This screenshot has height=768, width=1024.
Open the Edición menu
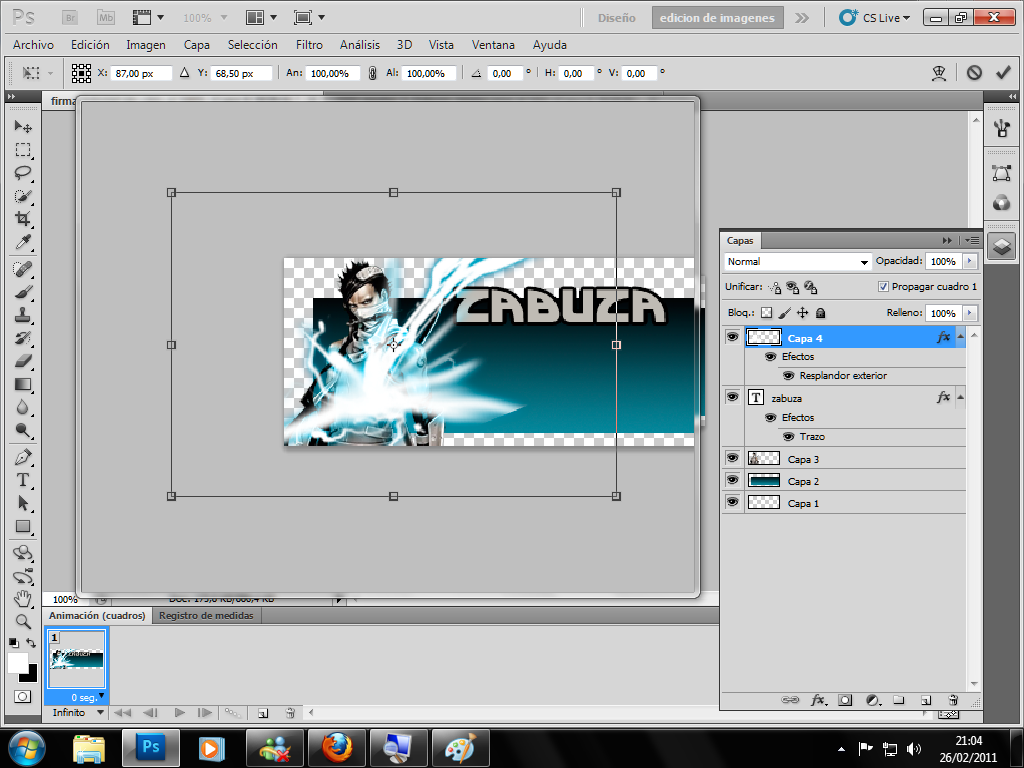pos(90,44)
